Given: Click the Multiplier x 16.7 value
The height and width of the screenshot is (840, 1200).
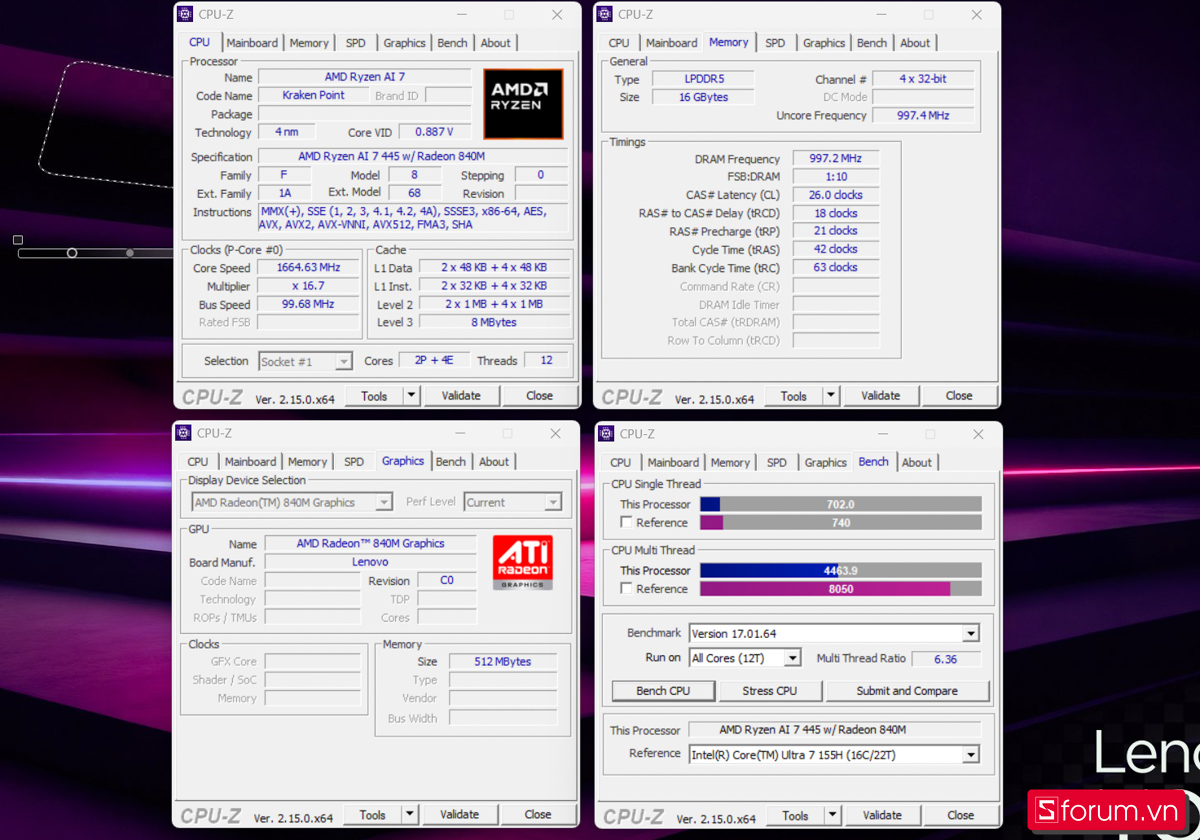Looking at the screenshot, I should [x=308, y=286].
